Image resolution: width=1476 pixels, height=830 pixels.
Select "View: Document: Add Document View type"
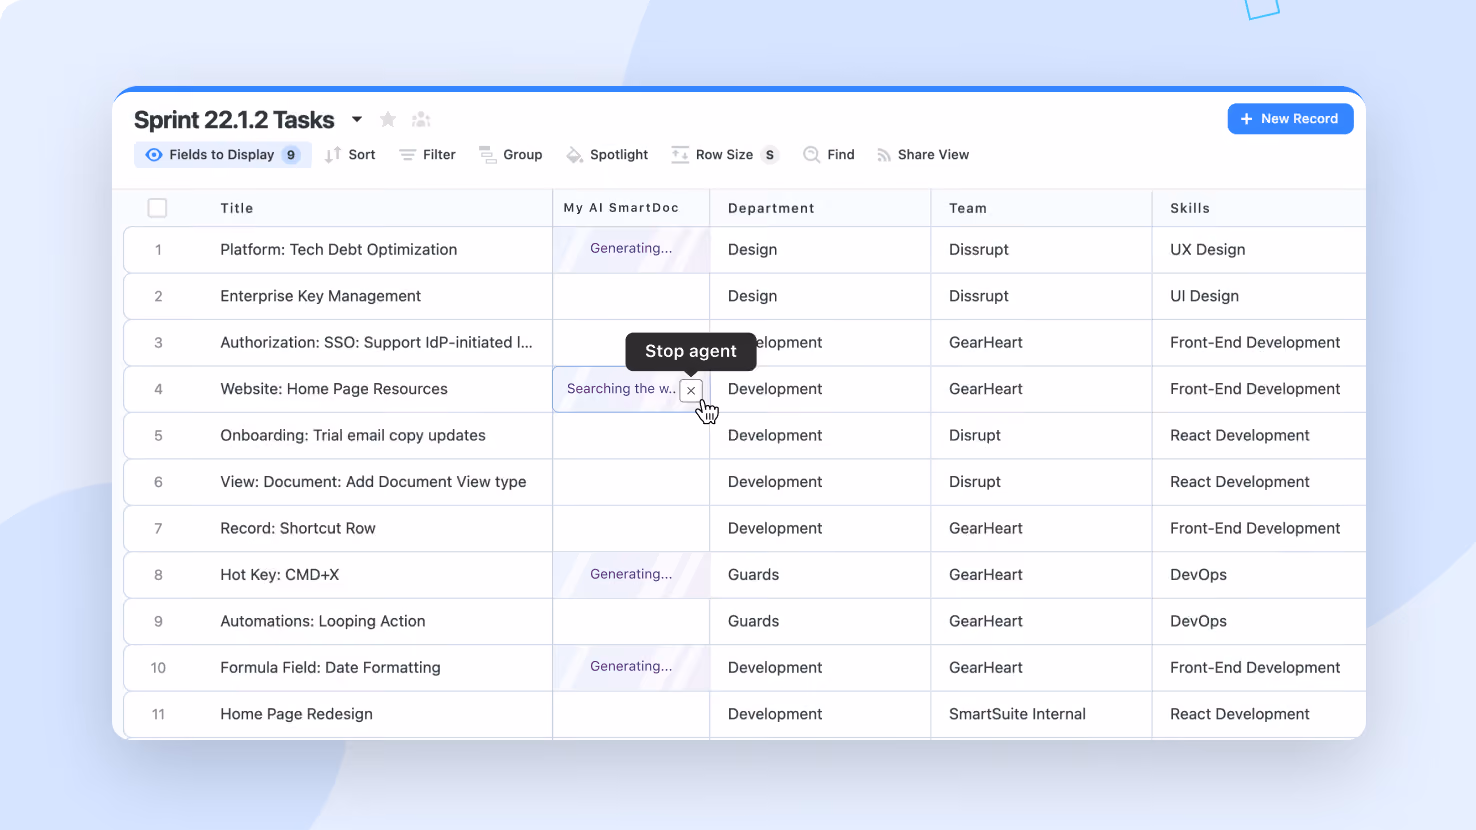(x=373, y=482)
